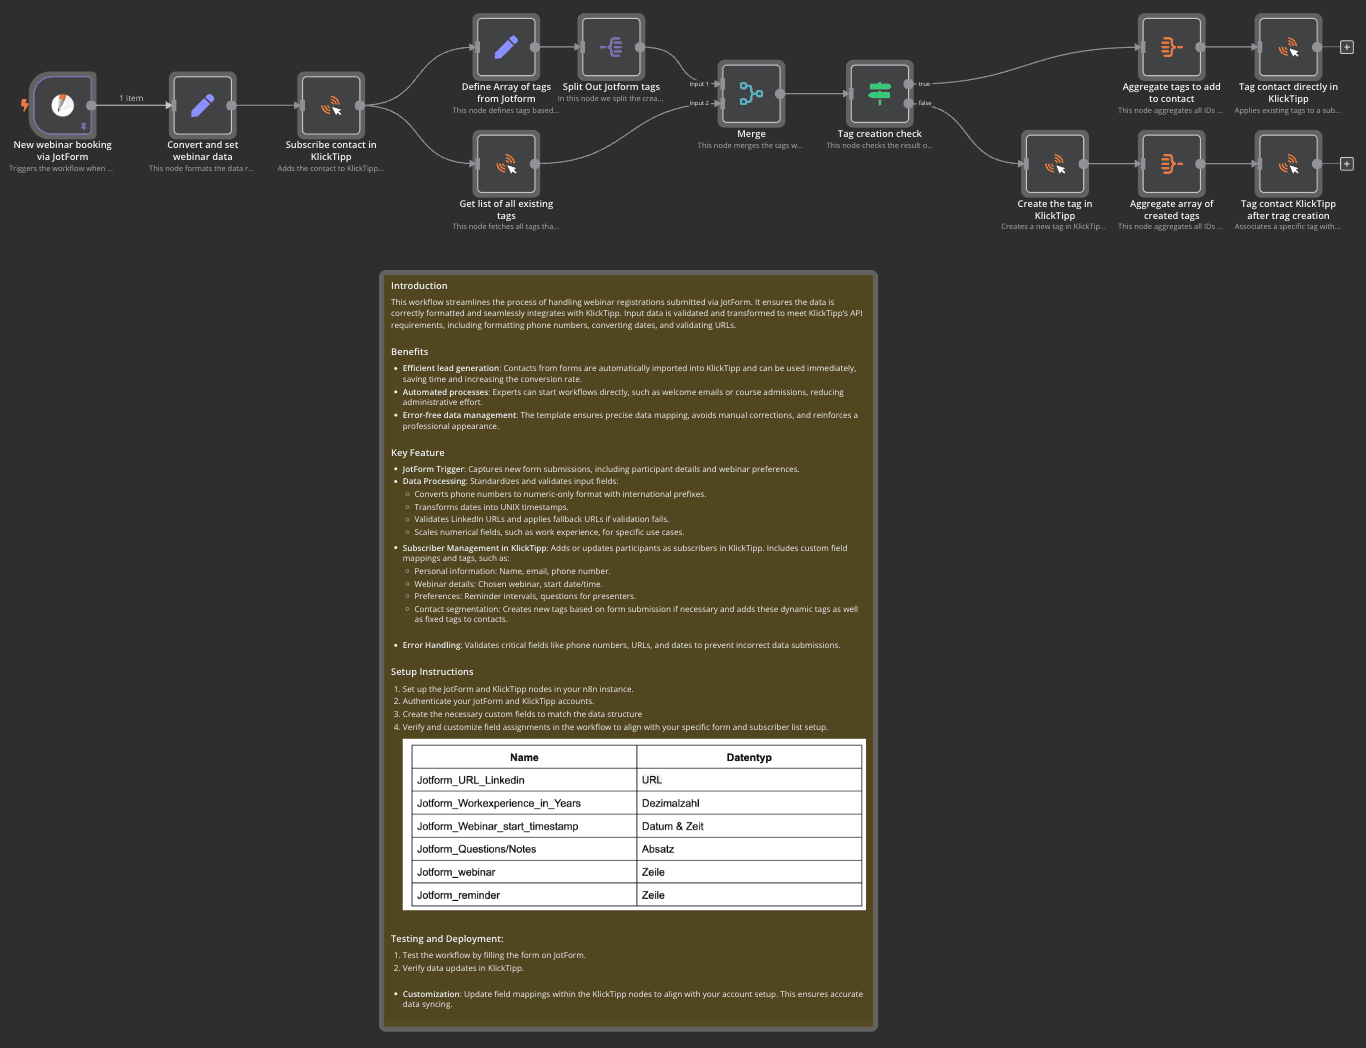Click the Datentyp column header
This screenshot has height=1048, width=1366.
pos(749,757)
